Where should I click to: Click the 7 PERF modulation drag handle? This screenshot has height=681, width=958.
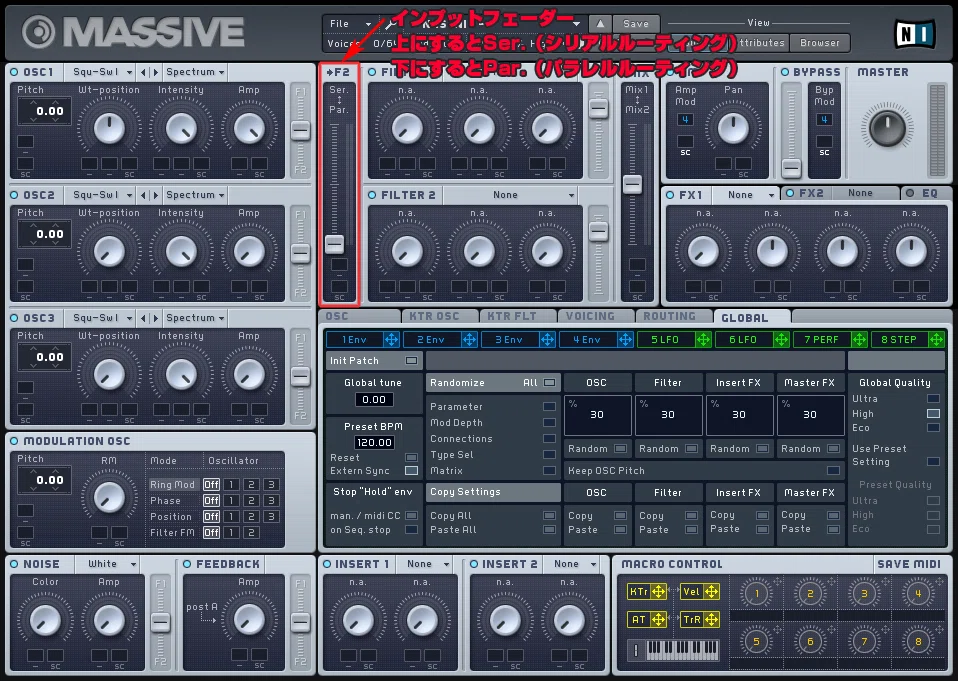pyautogui.click(x=859, y=340)
